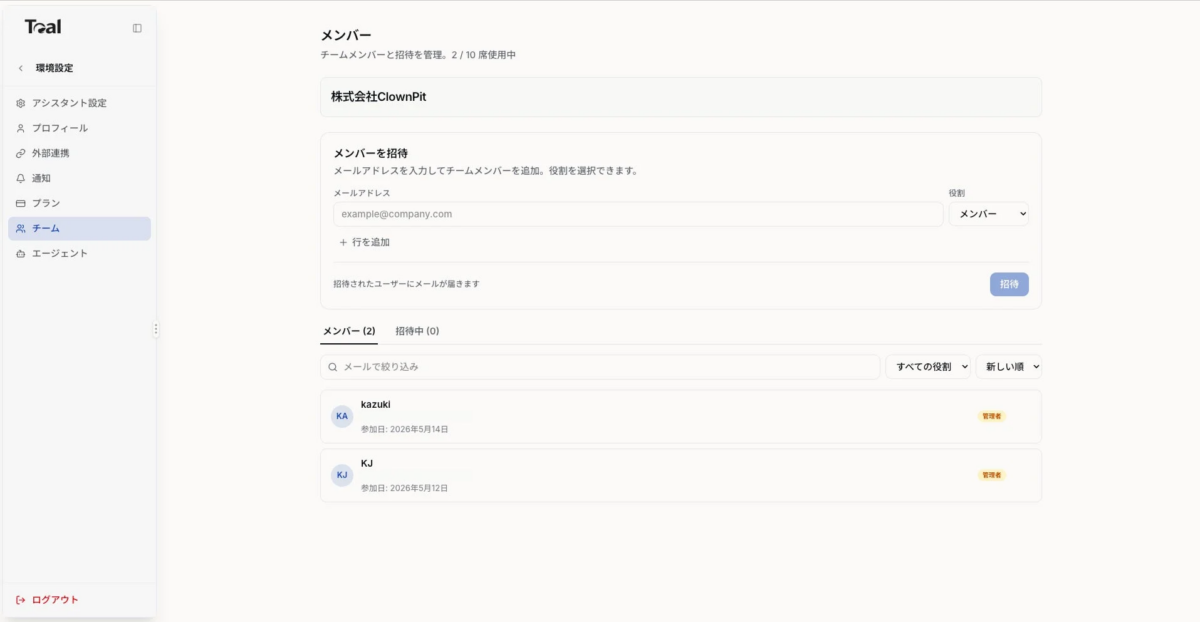
Task: Click the 通知 bell icon
Action: tap(21, 178)
